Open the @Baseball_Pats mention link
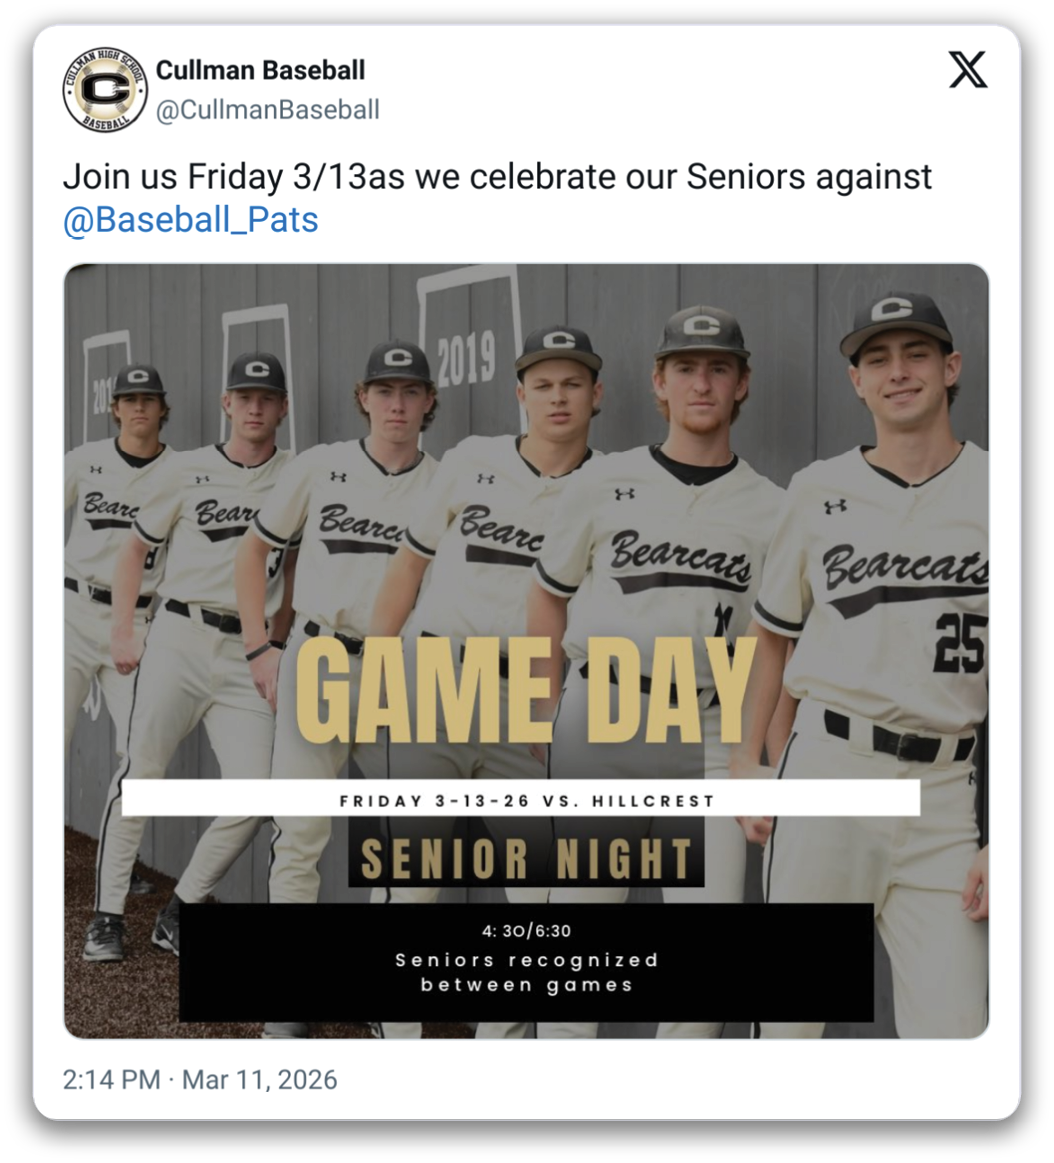Image resolution: width=1054 pixels, height=1163 pixels. point(190,219)
